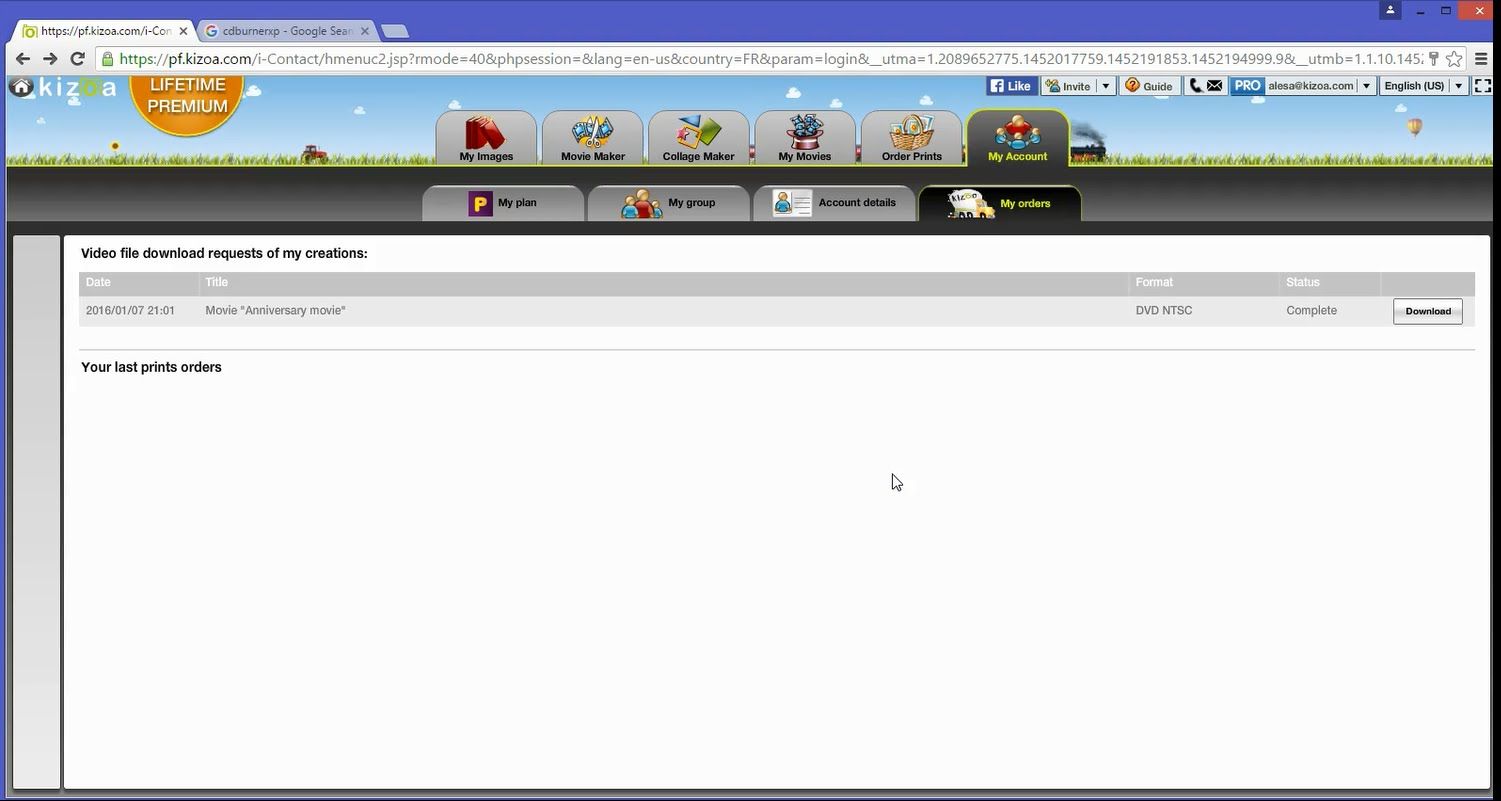Image resolution: width=1501 pixels, height=801 pixels.
Task: Click the saved password key icon
Action: pyautogui.click(x=1434, y=59)
